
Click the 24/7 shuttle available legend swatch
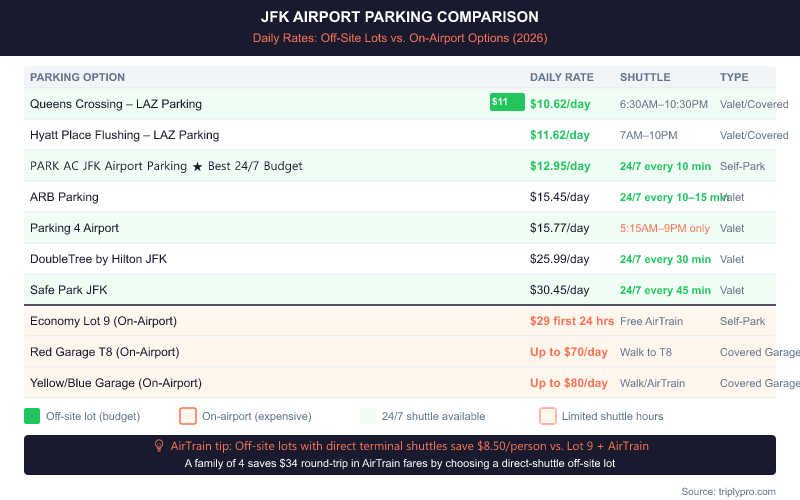click(367, 416)
